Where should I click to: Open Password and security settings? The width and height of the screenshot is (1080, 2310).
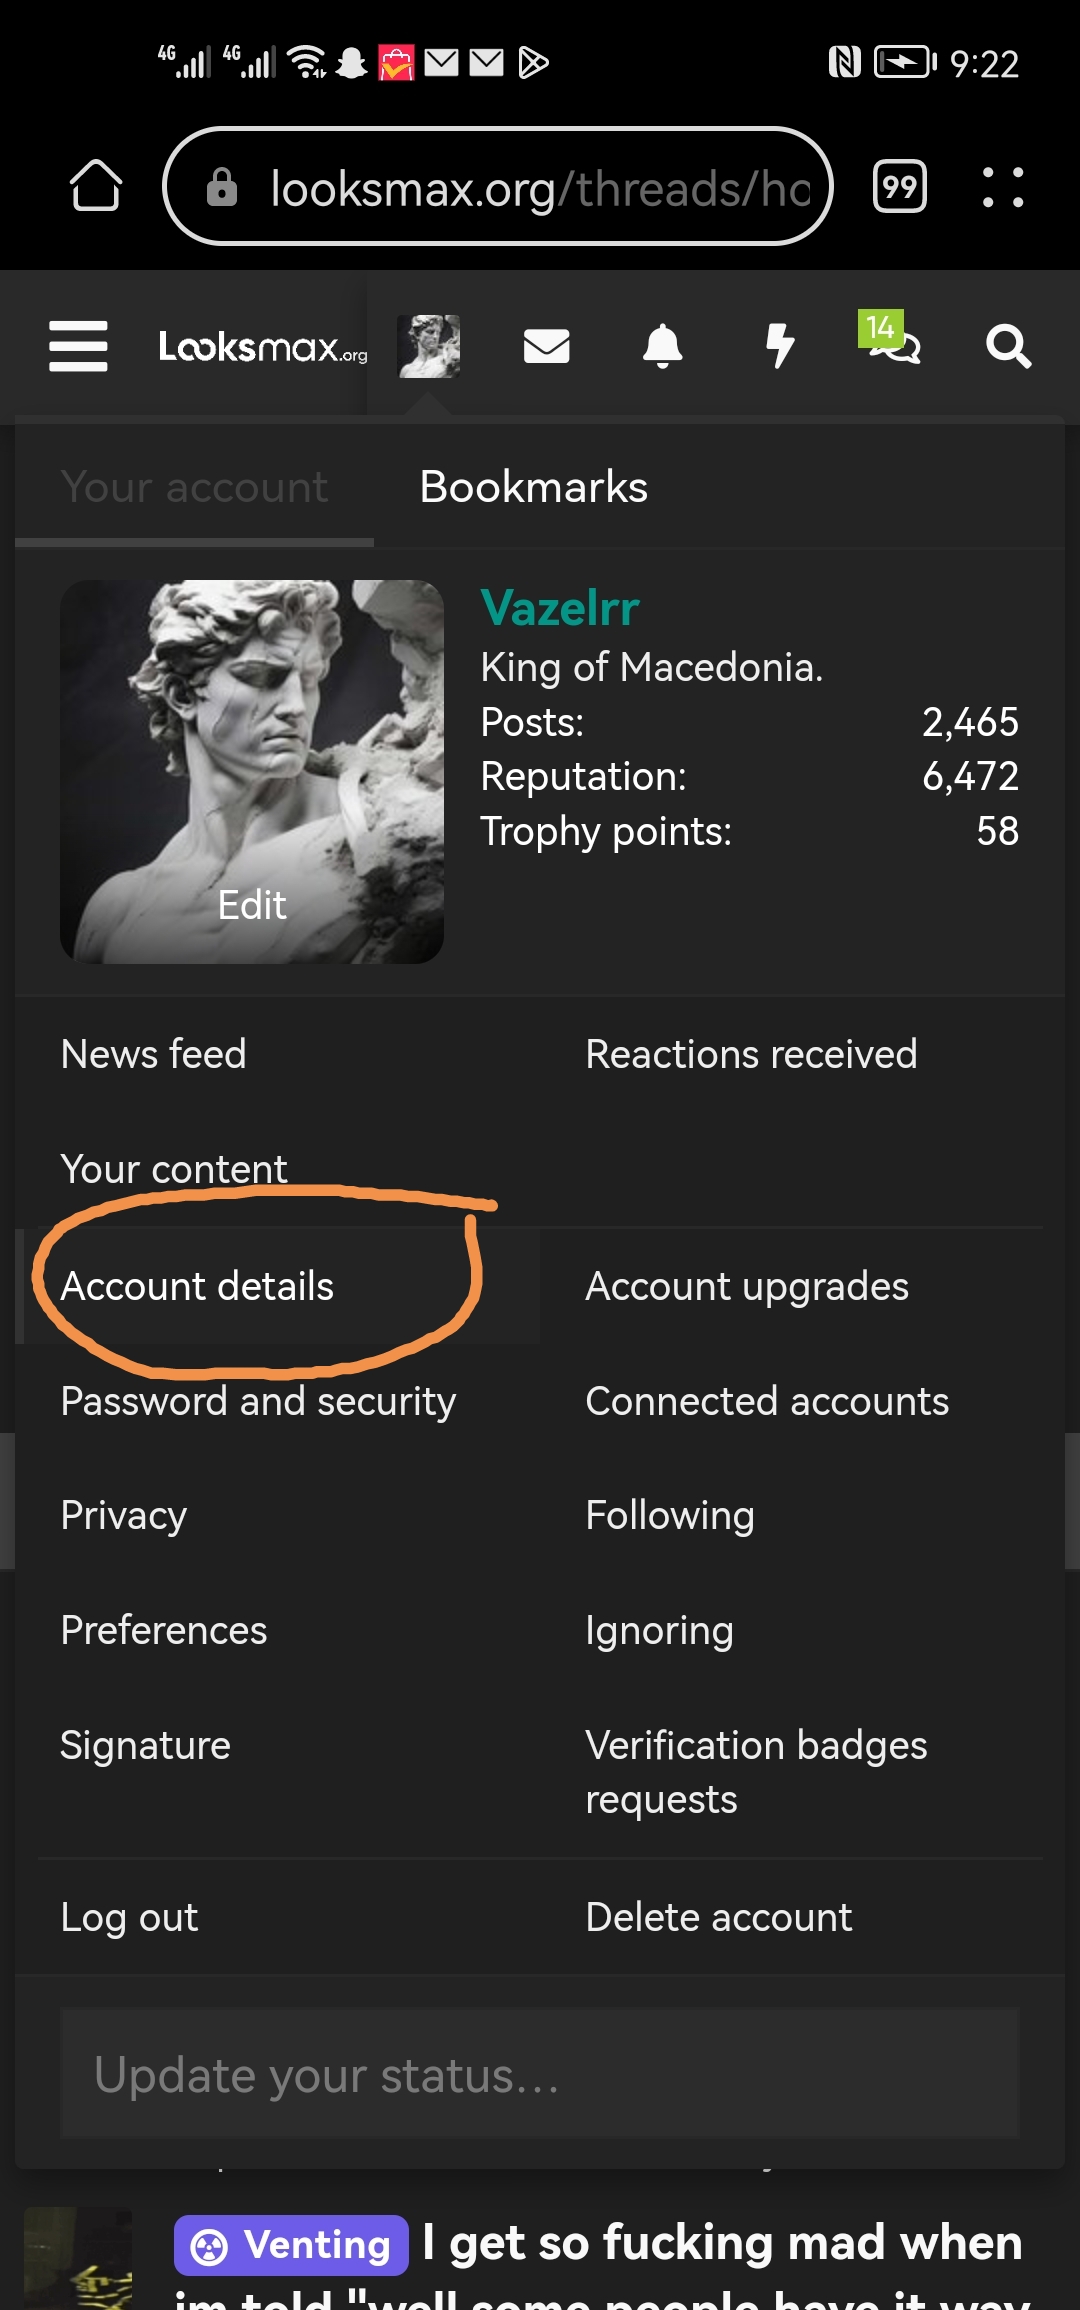coord(257,1401)
